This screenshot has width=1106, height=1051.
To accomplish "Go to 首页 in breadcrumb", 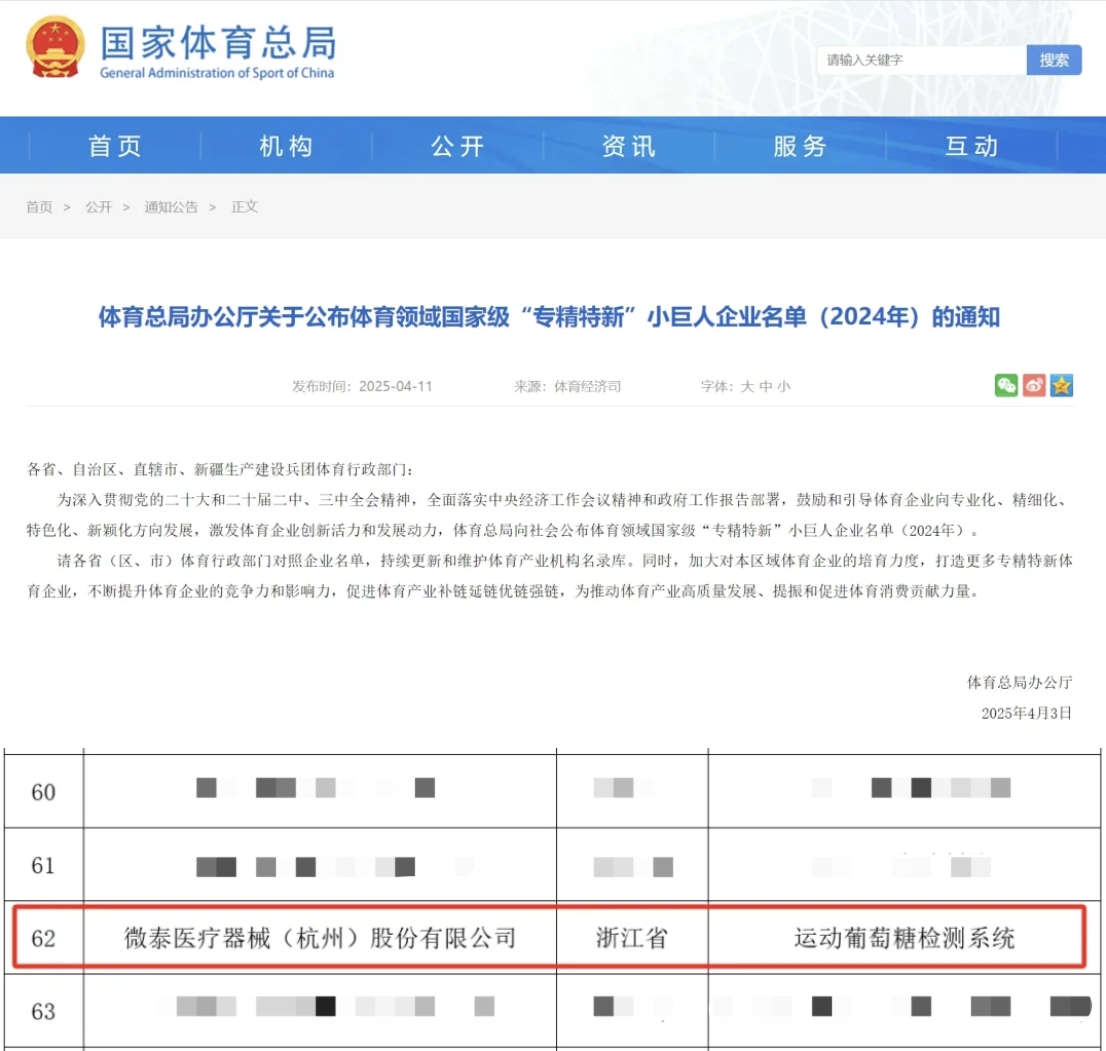I will point(40,207).
